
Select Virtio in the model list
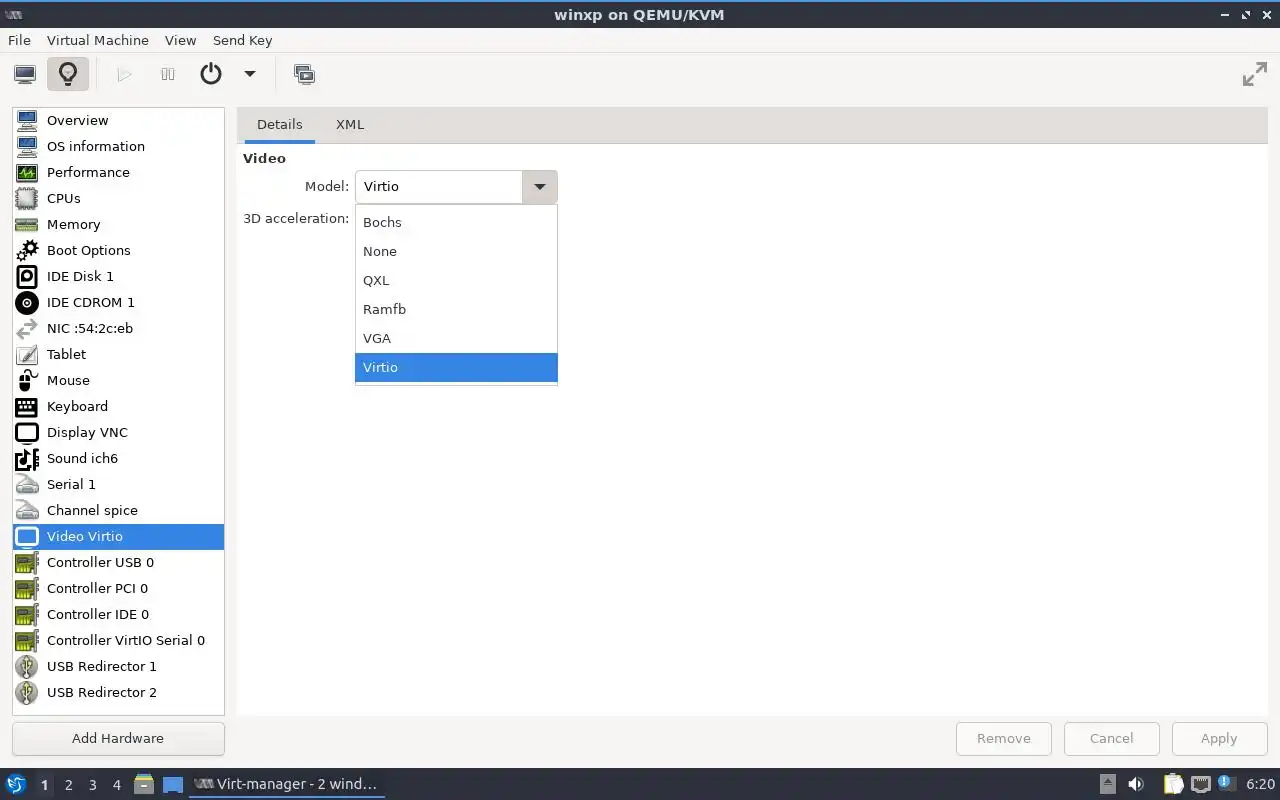(456, 367)
